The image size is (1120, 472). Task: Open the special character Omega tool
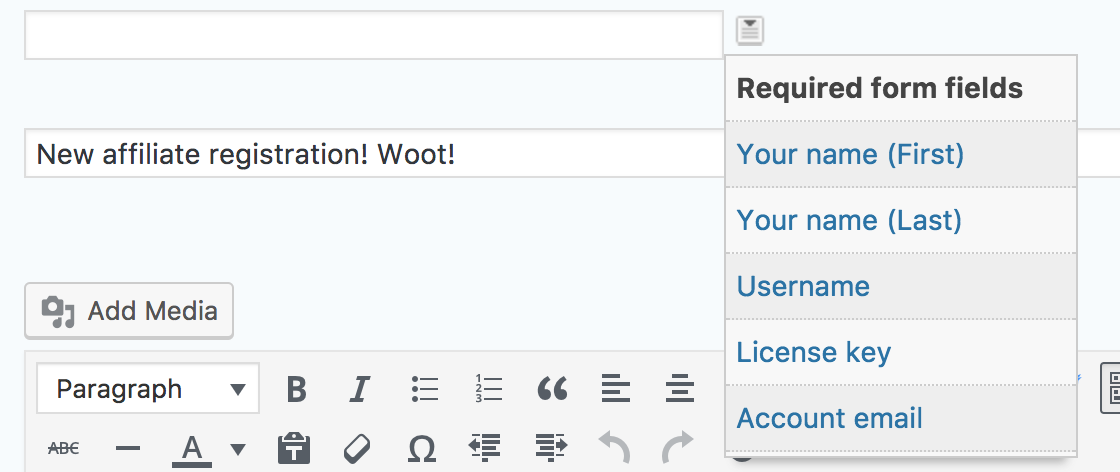[422, 448]
